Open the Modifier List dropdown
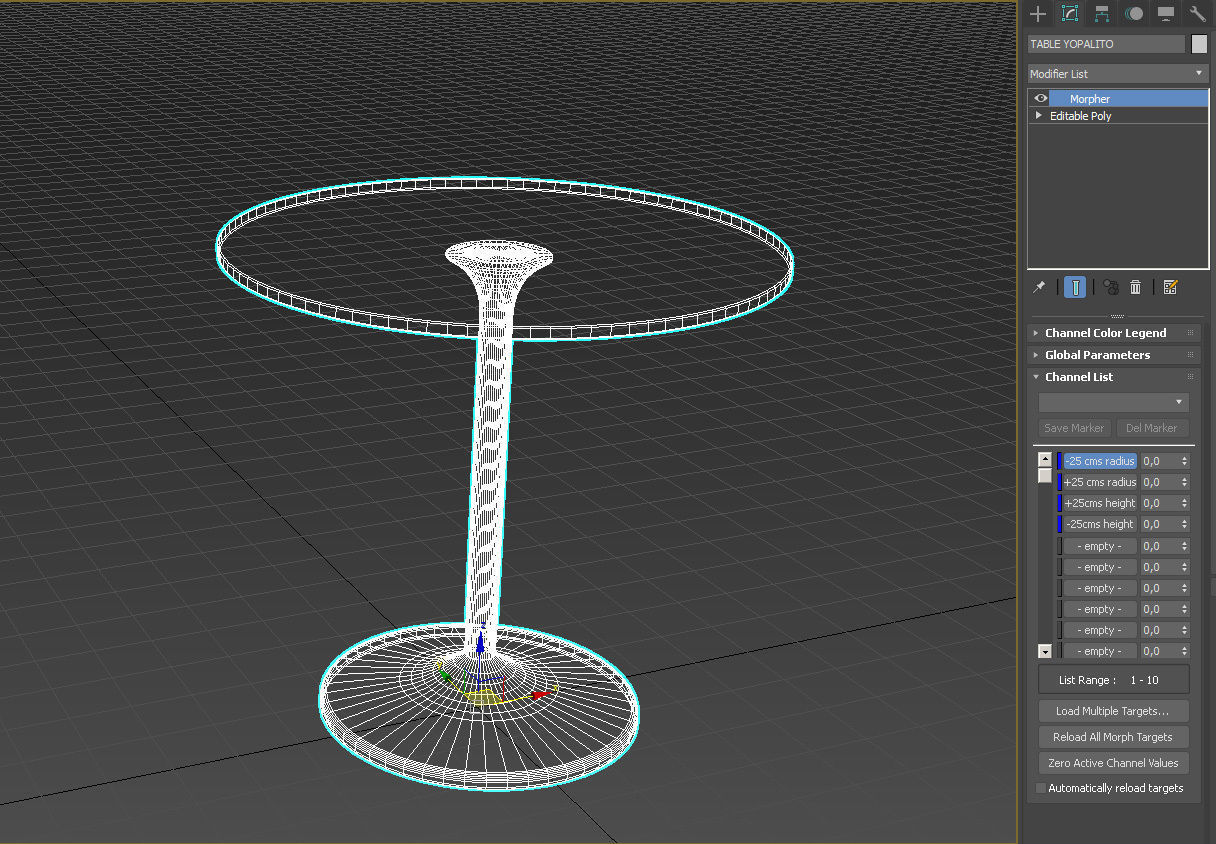Image resolution: width=1216 pixels, height=844 pixels. click(1118, 74)
